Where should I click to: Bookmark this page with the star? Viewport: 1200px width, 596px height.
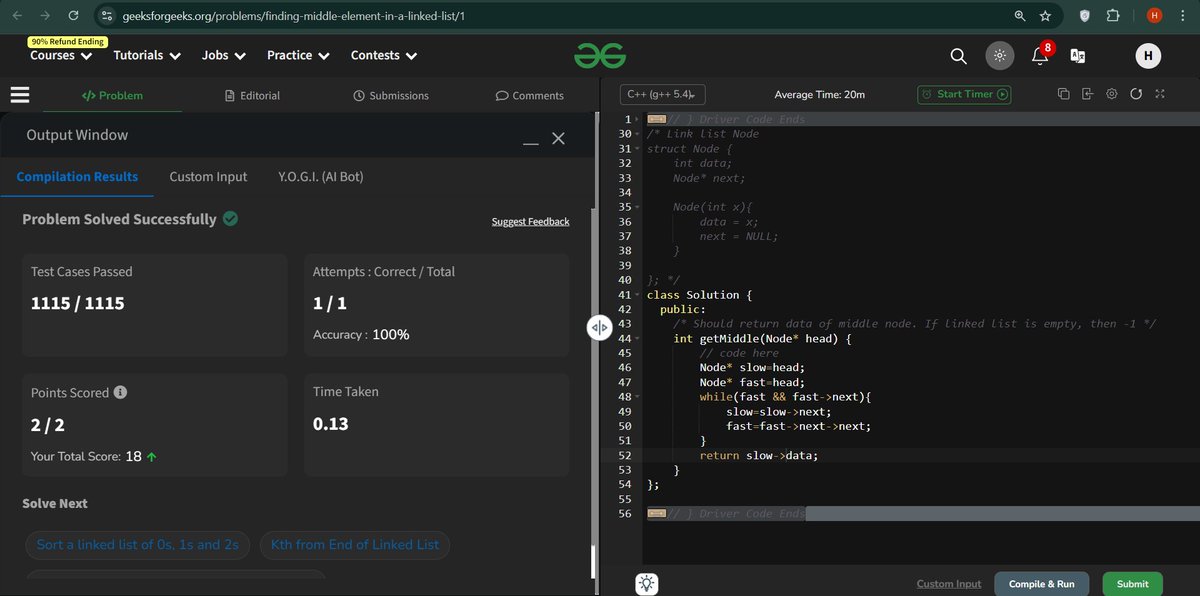pyautogui.click(x=1045, y=16)
